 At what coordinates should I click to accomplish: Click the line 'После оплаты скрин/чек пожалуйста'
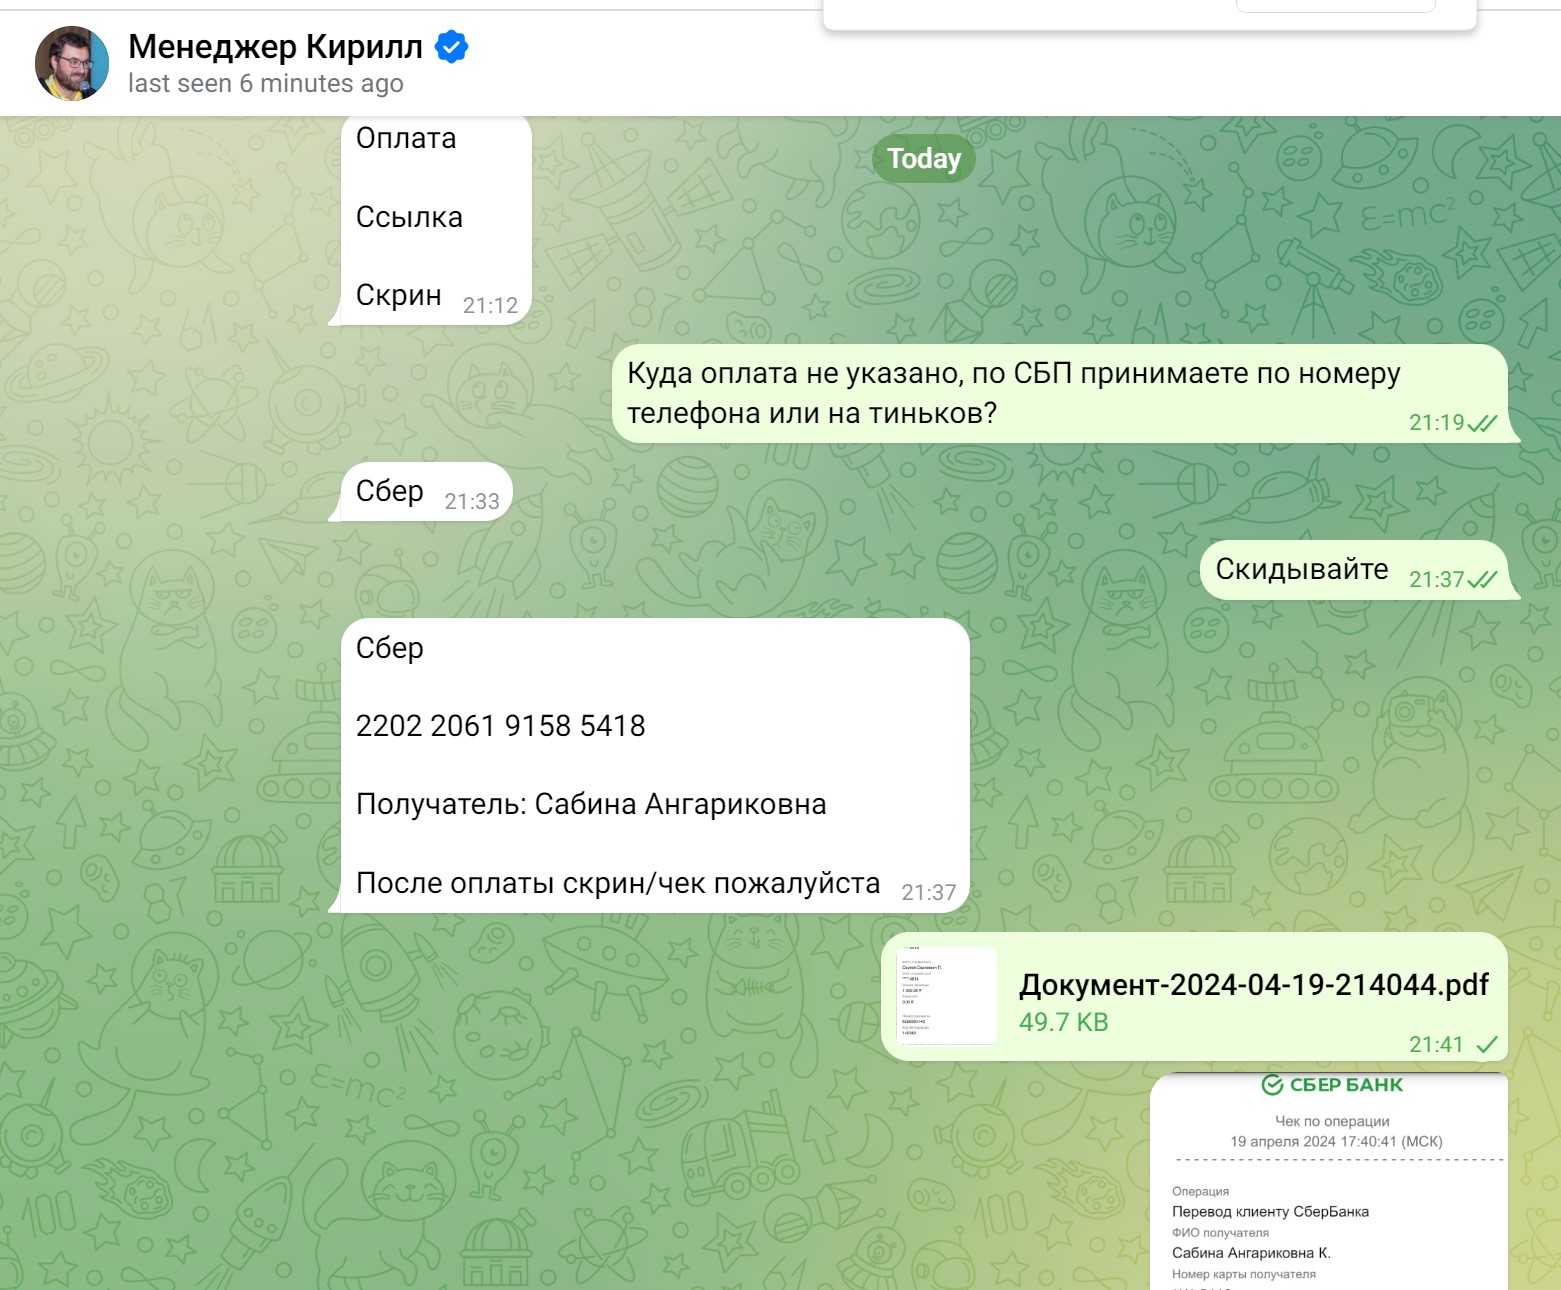(618, 883)
